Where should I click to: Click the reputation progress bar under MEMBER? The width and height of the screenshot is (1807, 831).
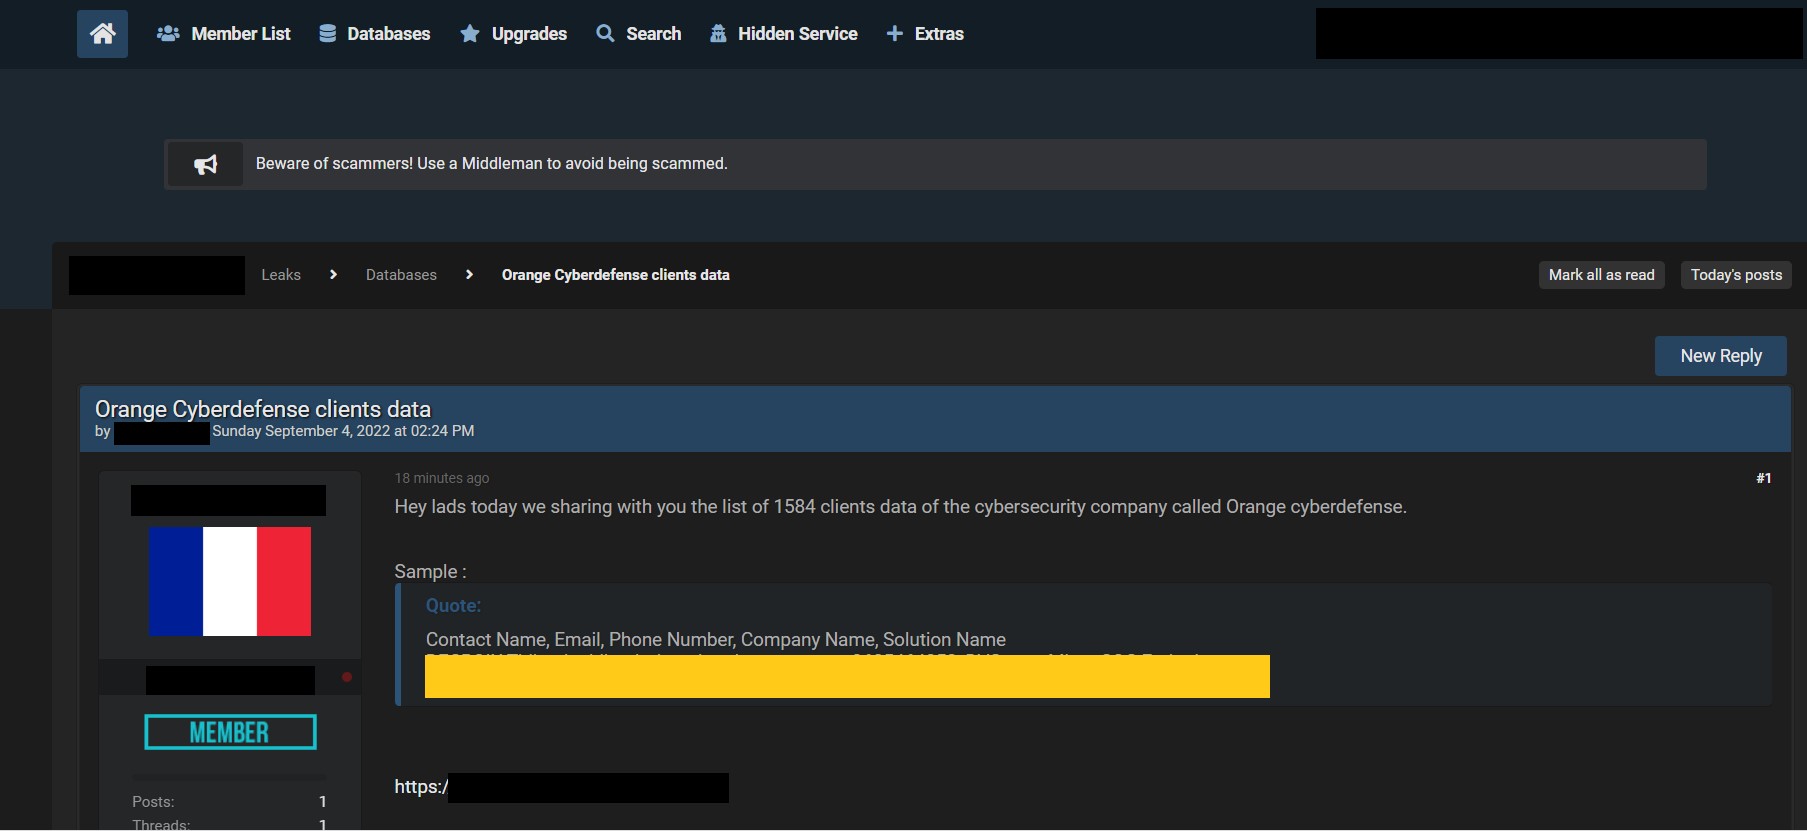tap(229, 777)
